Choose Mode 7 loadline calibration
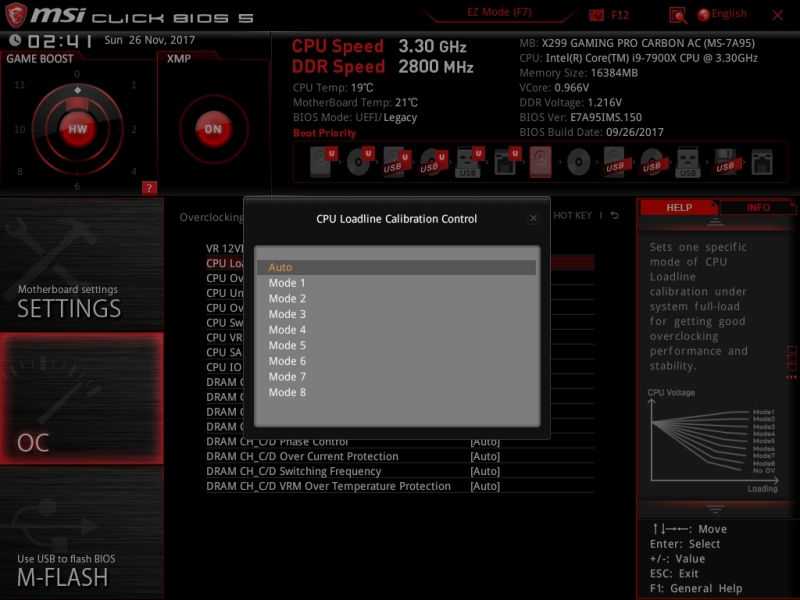The height and width of the screenshot is (600, 800). tap(396, 377)
